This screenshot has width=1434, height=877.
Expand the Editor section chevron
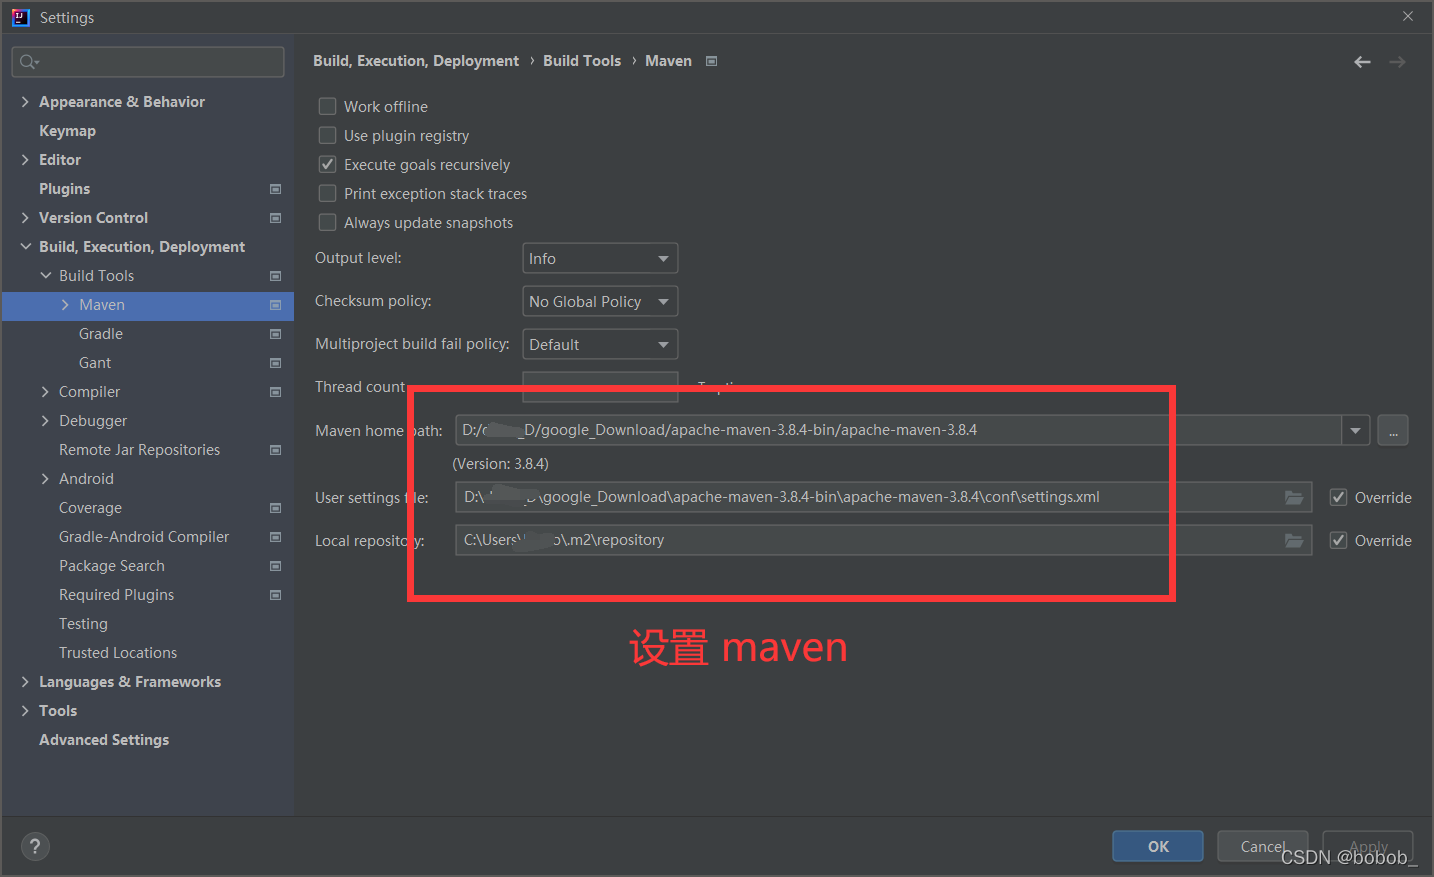click(x=25, y=160)
